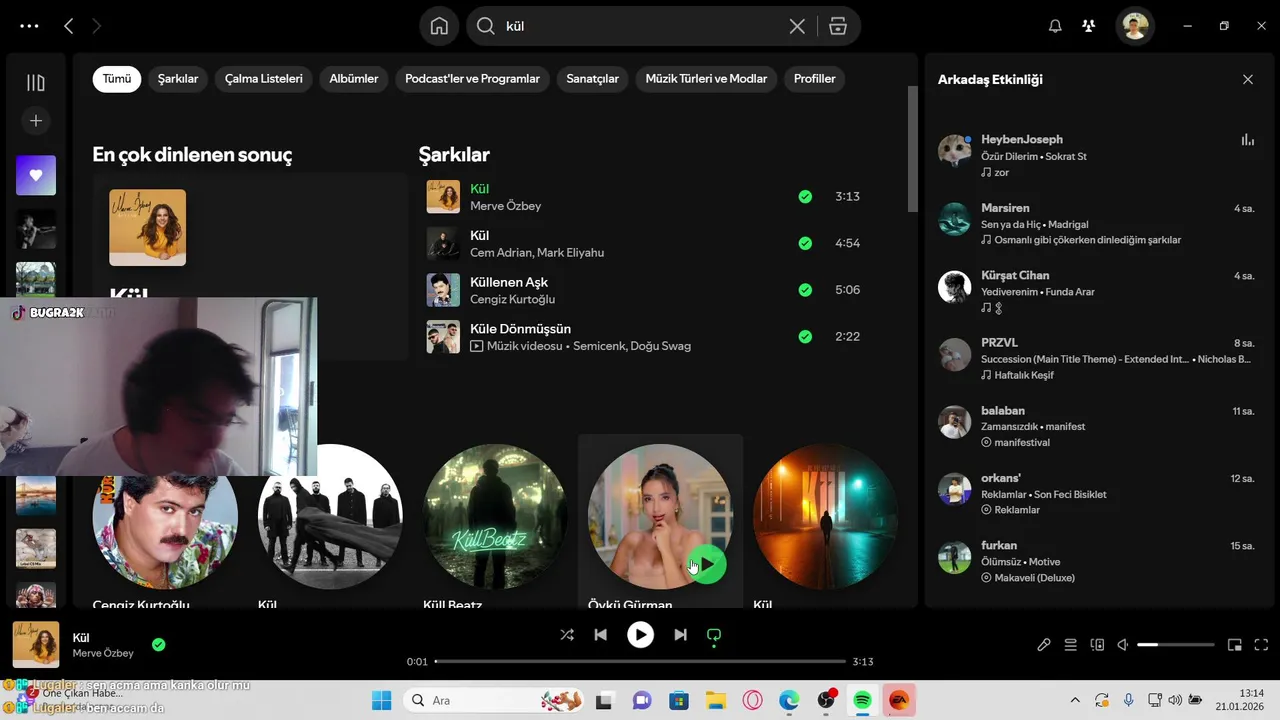
Task: Go back with the left arrow
Action: tap(68, 26)
